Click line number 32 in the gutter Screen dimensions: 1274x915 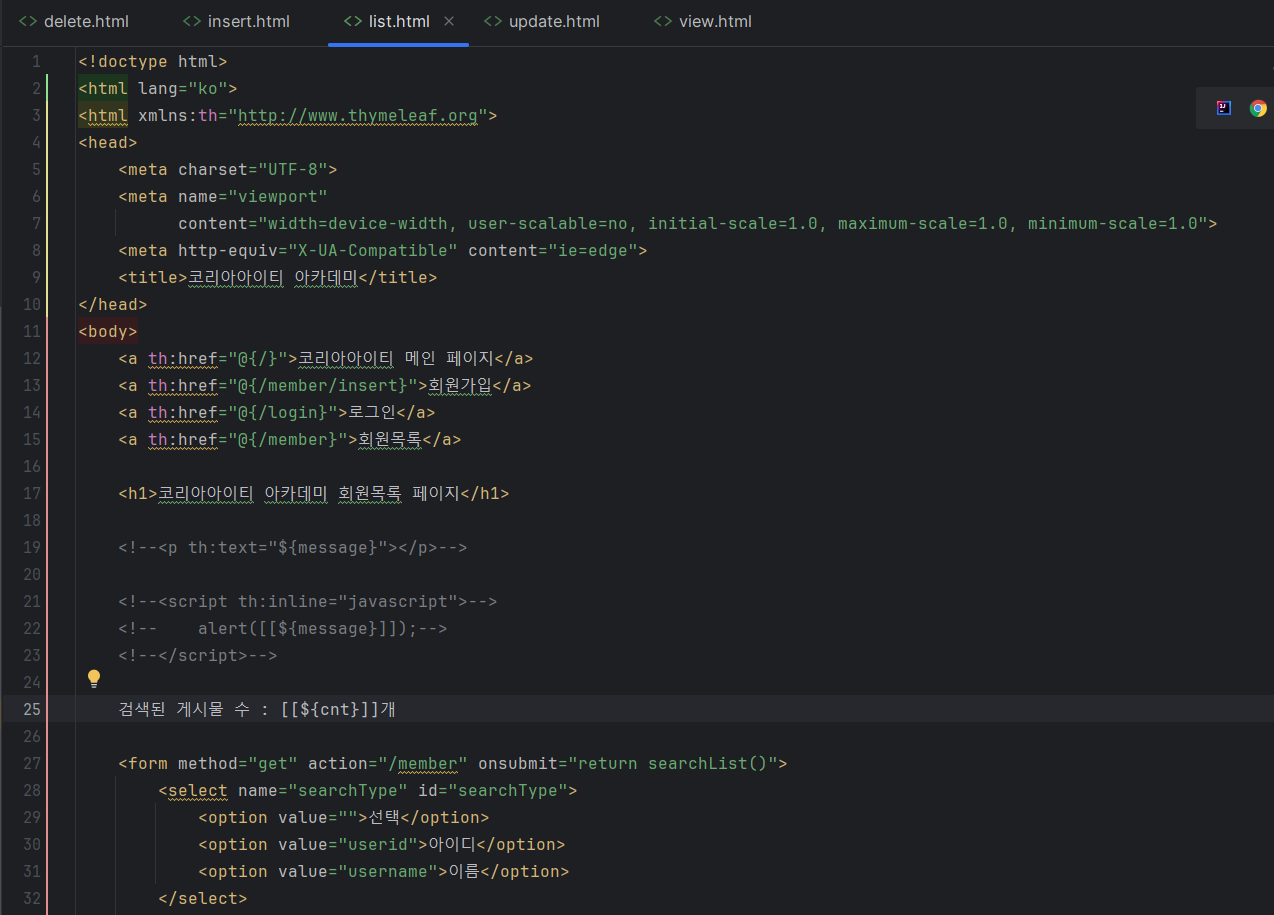32,898
